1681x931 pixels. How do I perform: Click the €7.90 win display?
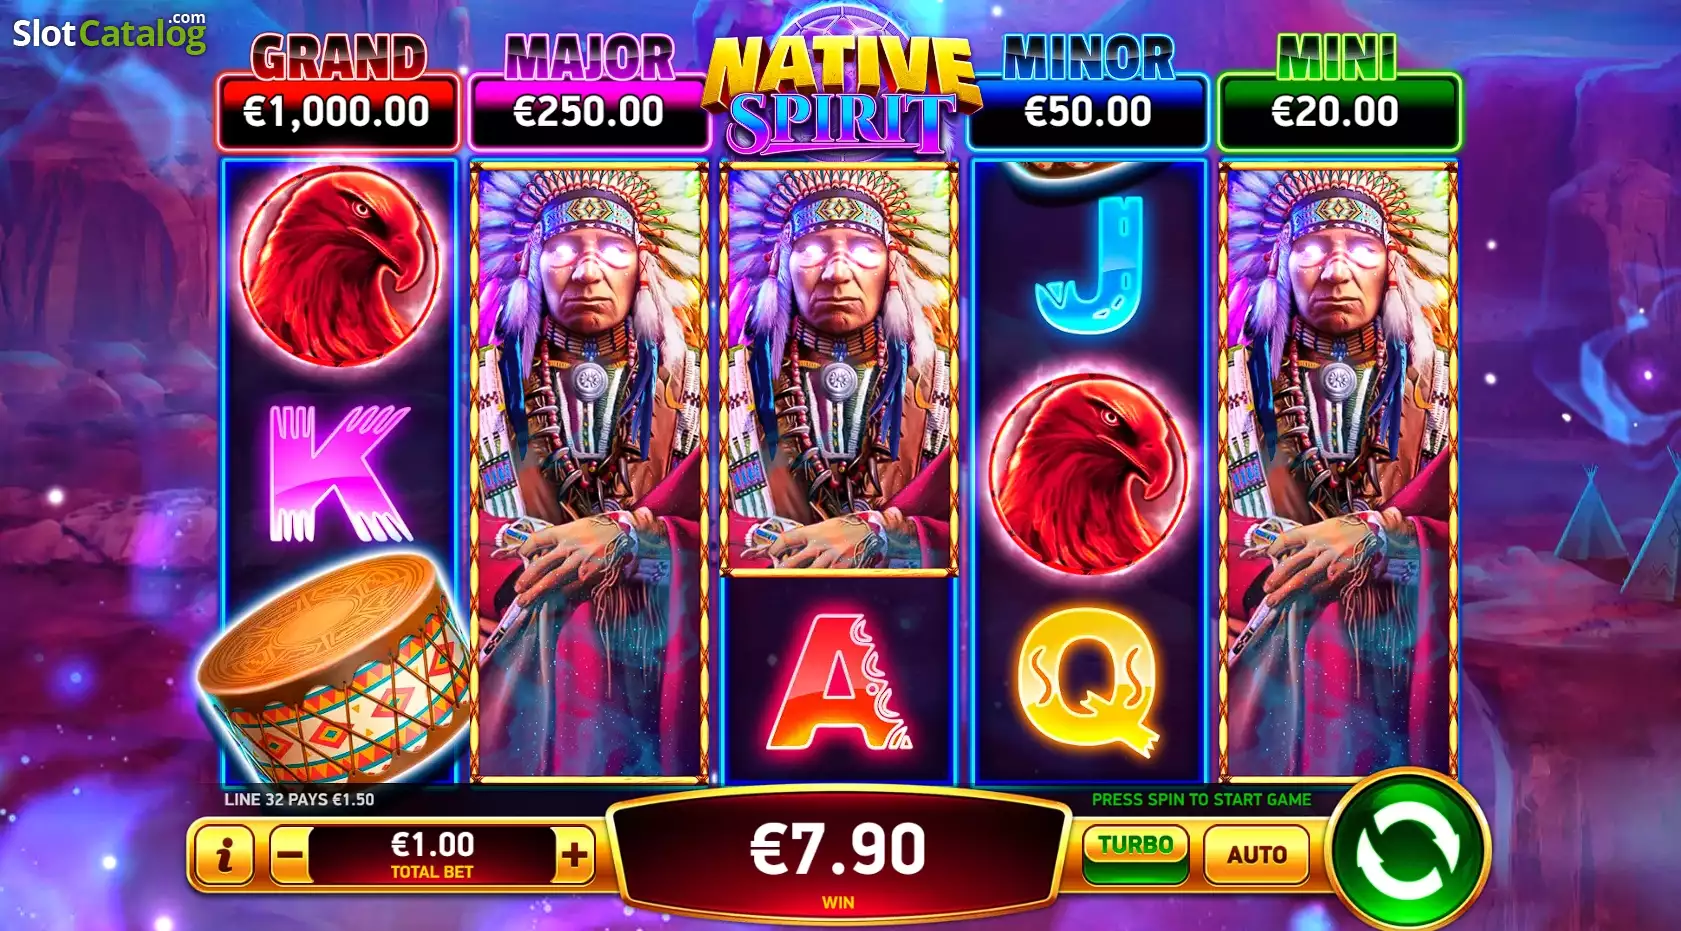[838, 850]
